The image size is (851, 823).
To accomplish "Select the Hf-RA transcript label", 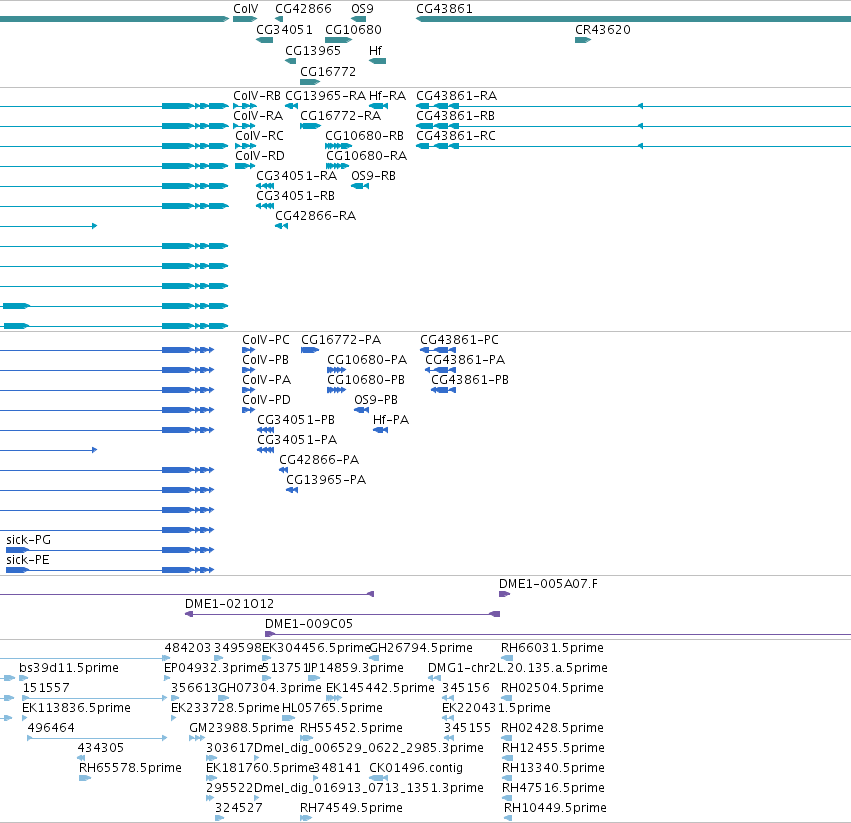I will coord(387,96).
